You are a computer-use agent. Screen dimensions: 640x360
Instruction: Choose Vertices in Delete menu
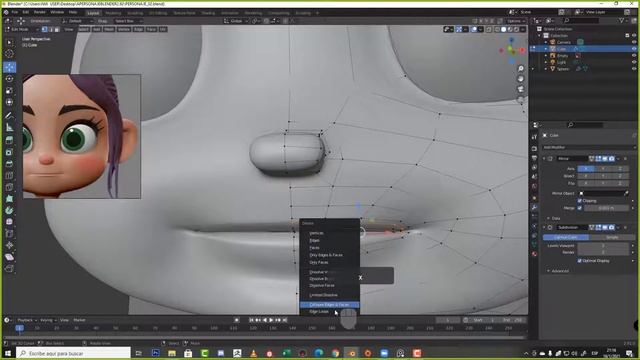(316, 233)
